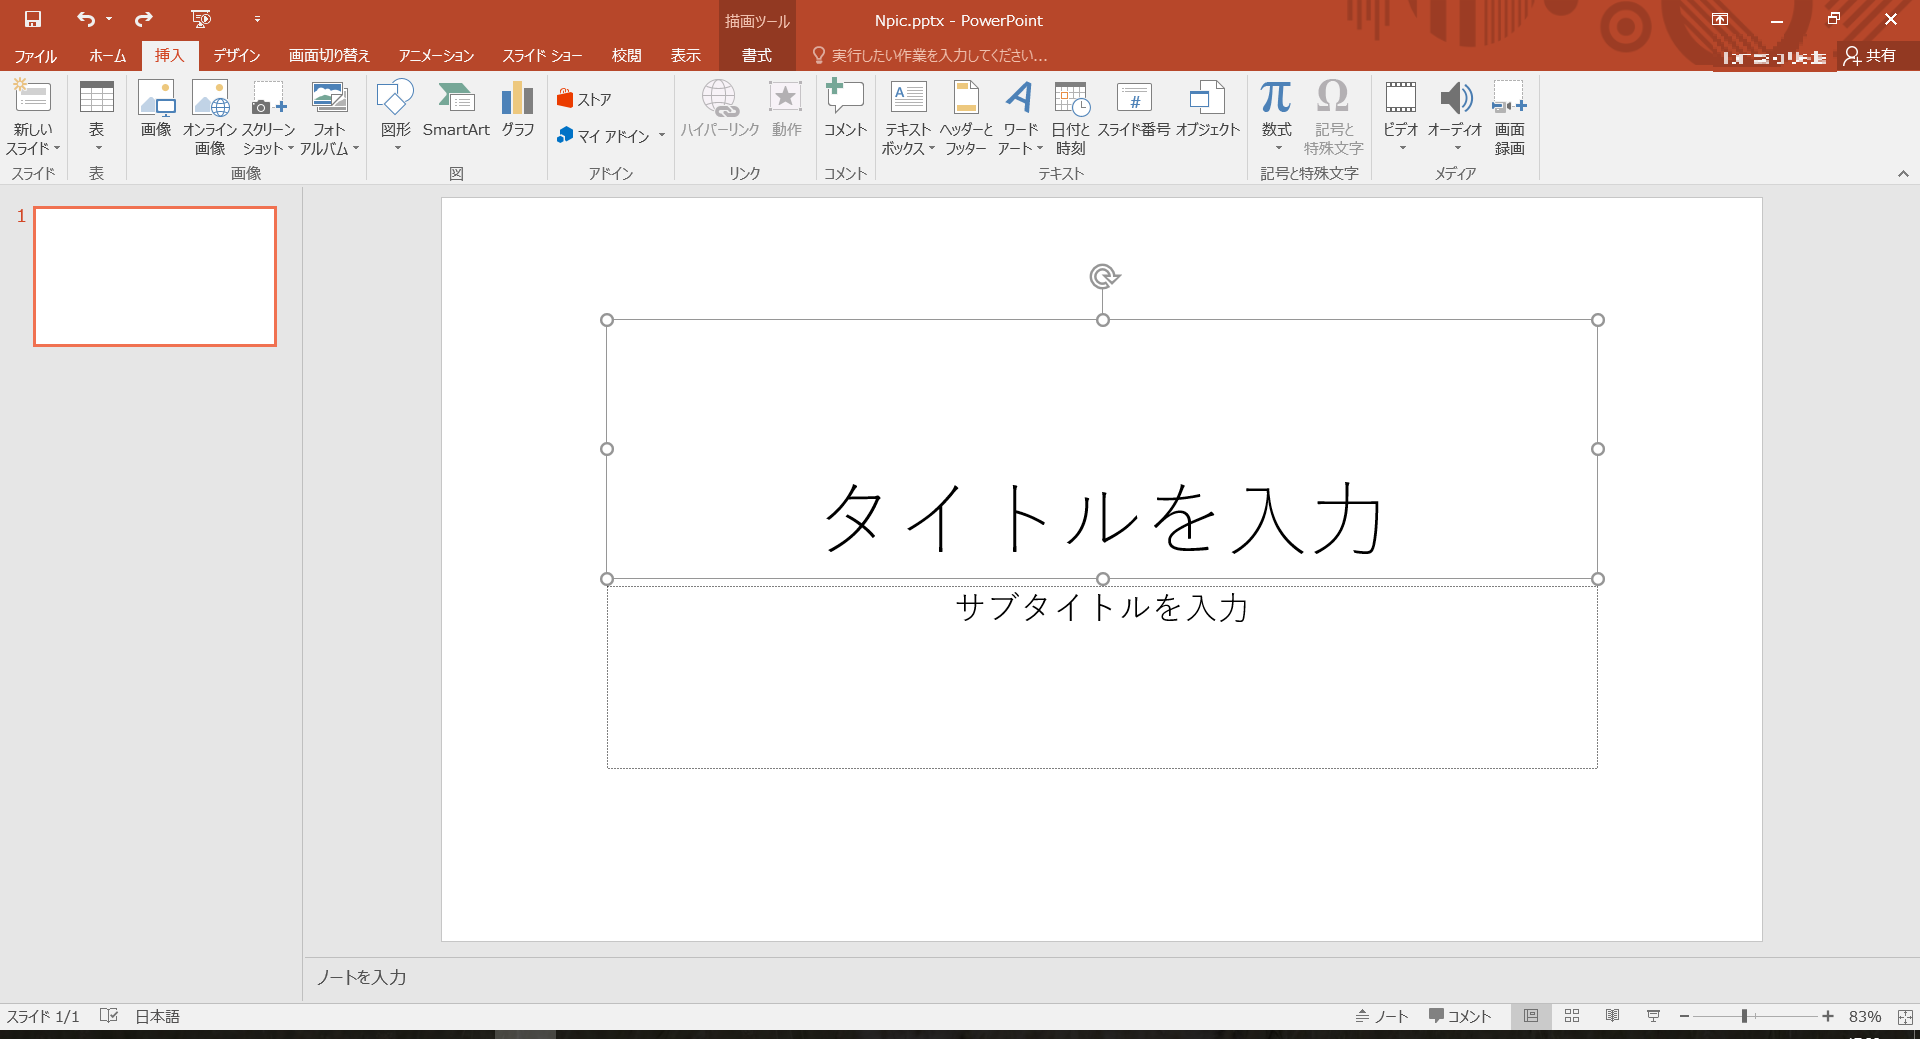Switch to the 画面切り替え tab
Image resolution: width=1920 pixels, height=1039 pixels.
[329, 56]
